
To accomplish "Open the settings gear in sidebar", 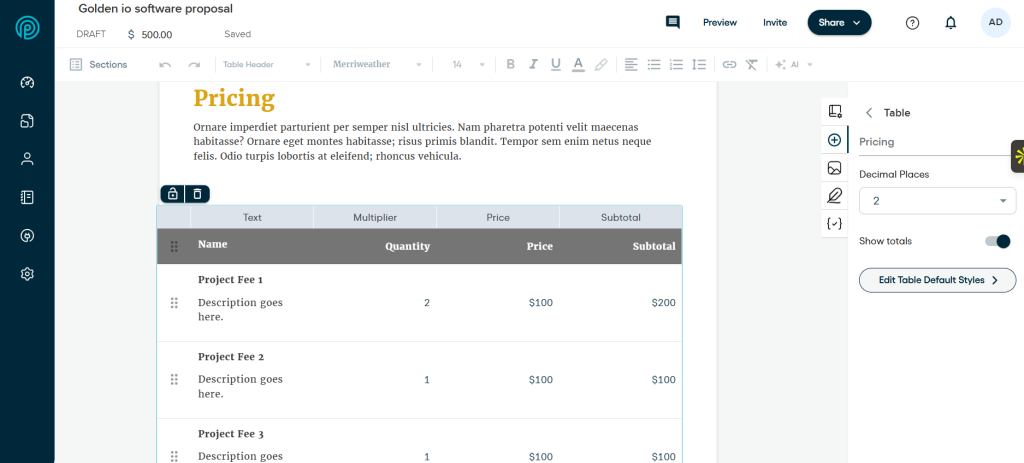I will [27, 274].
